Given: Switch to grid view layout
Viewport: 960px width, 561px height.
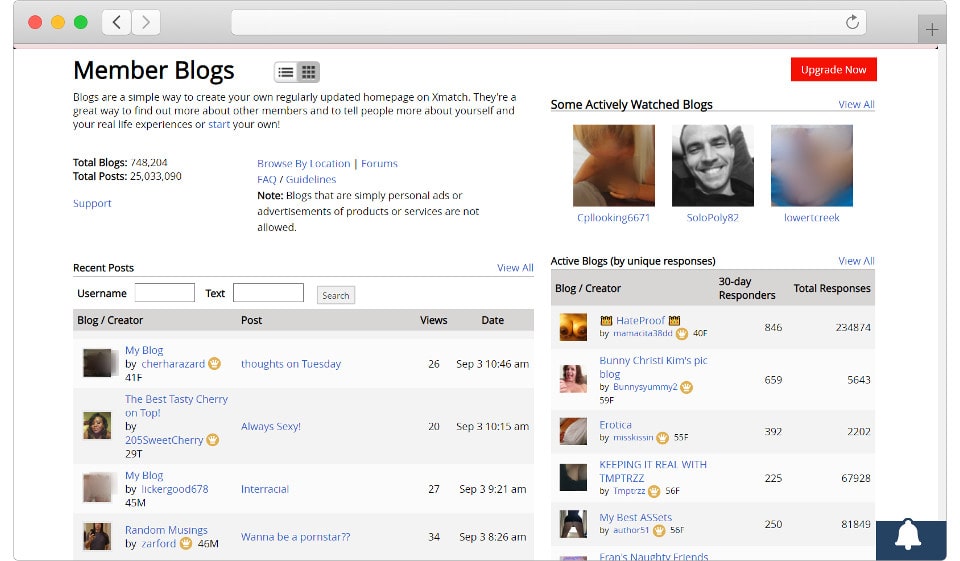Looking at the screenshot, I should [x=309, y=72].
